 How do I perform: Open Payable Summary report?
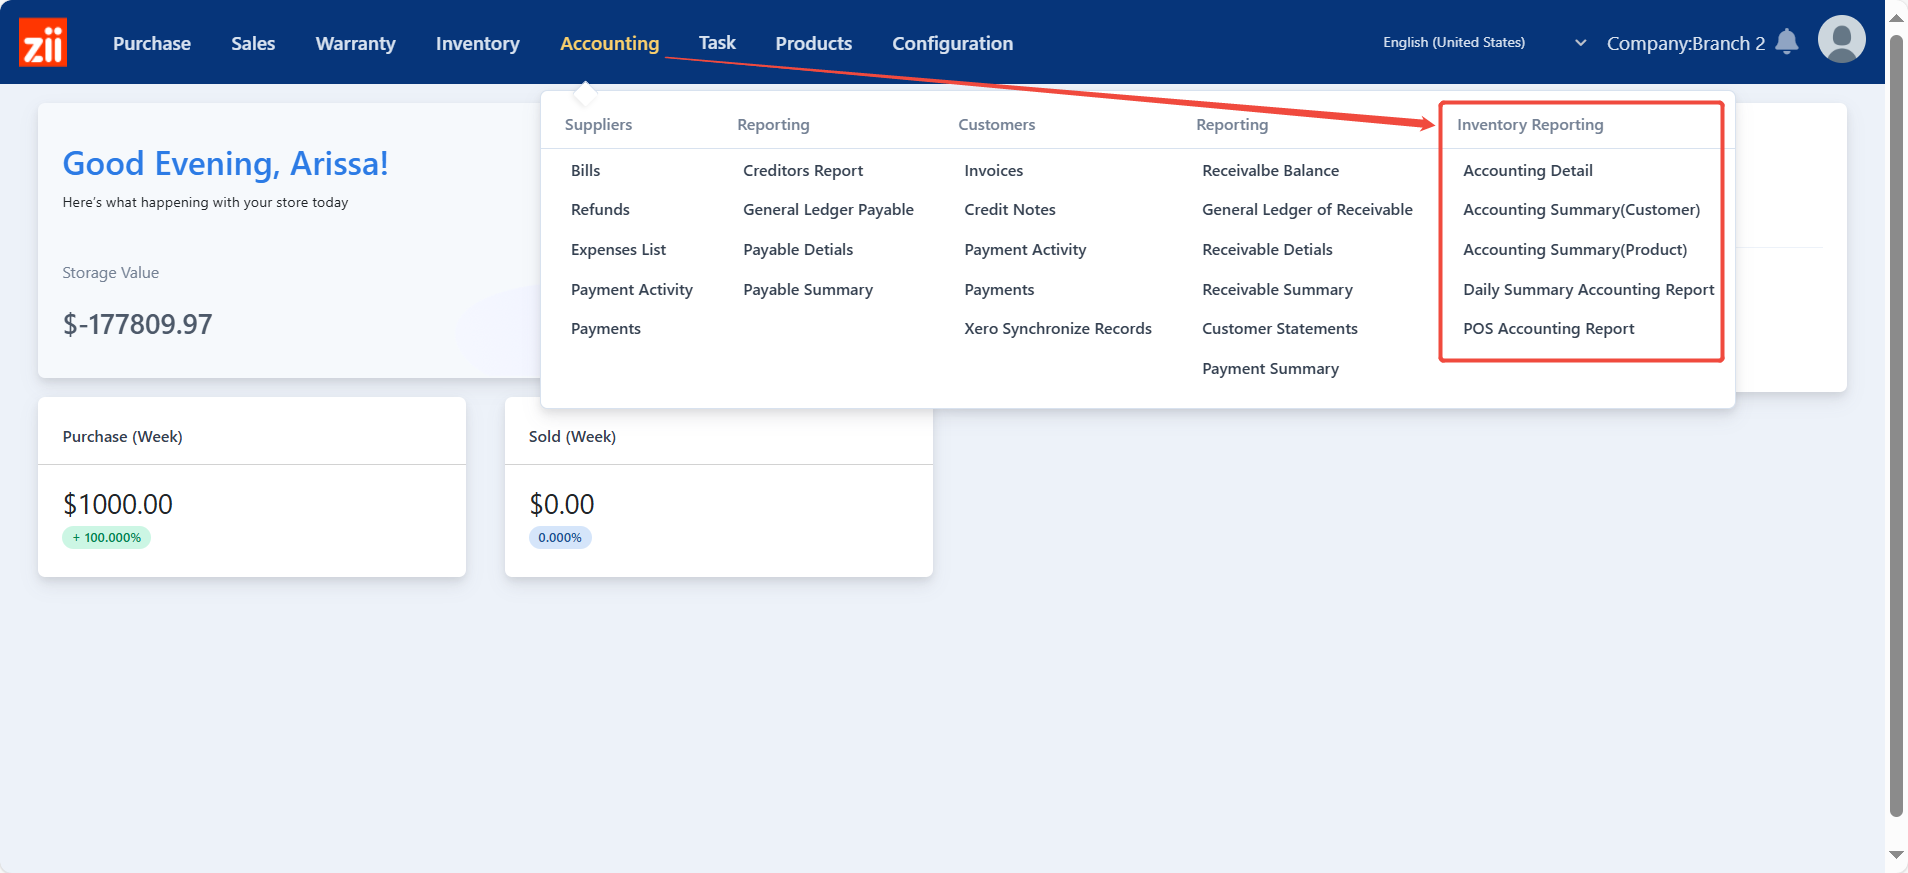pyautogui.click(x=808, y=289)
